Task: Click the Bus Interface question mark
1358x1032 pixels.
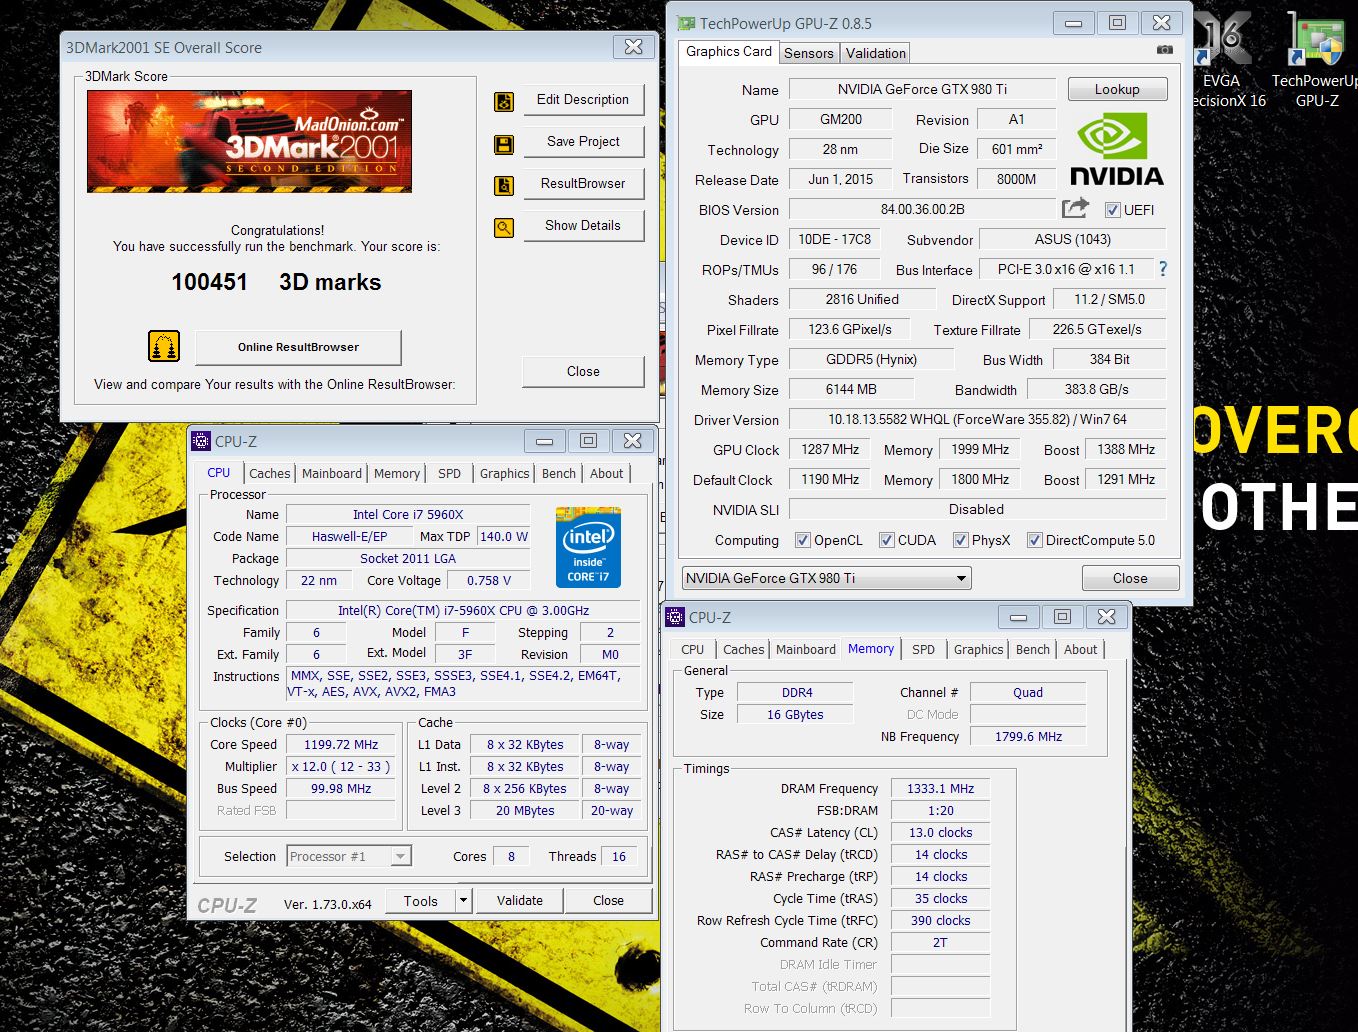Action: click(x=1162, y=268)
